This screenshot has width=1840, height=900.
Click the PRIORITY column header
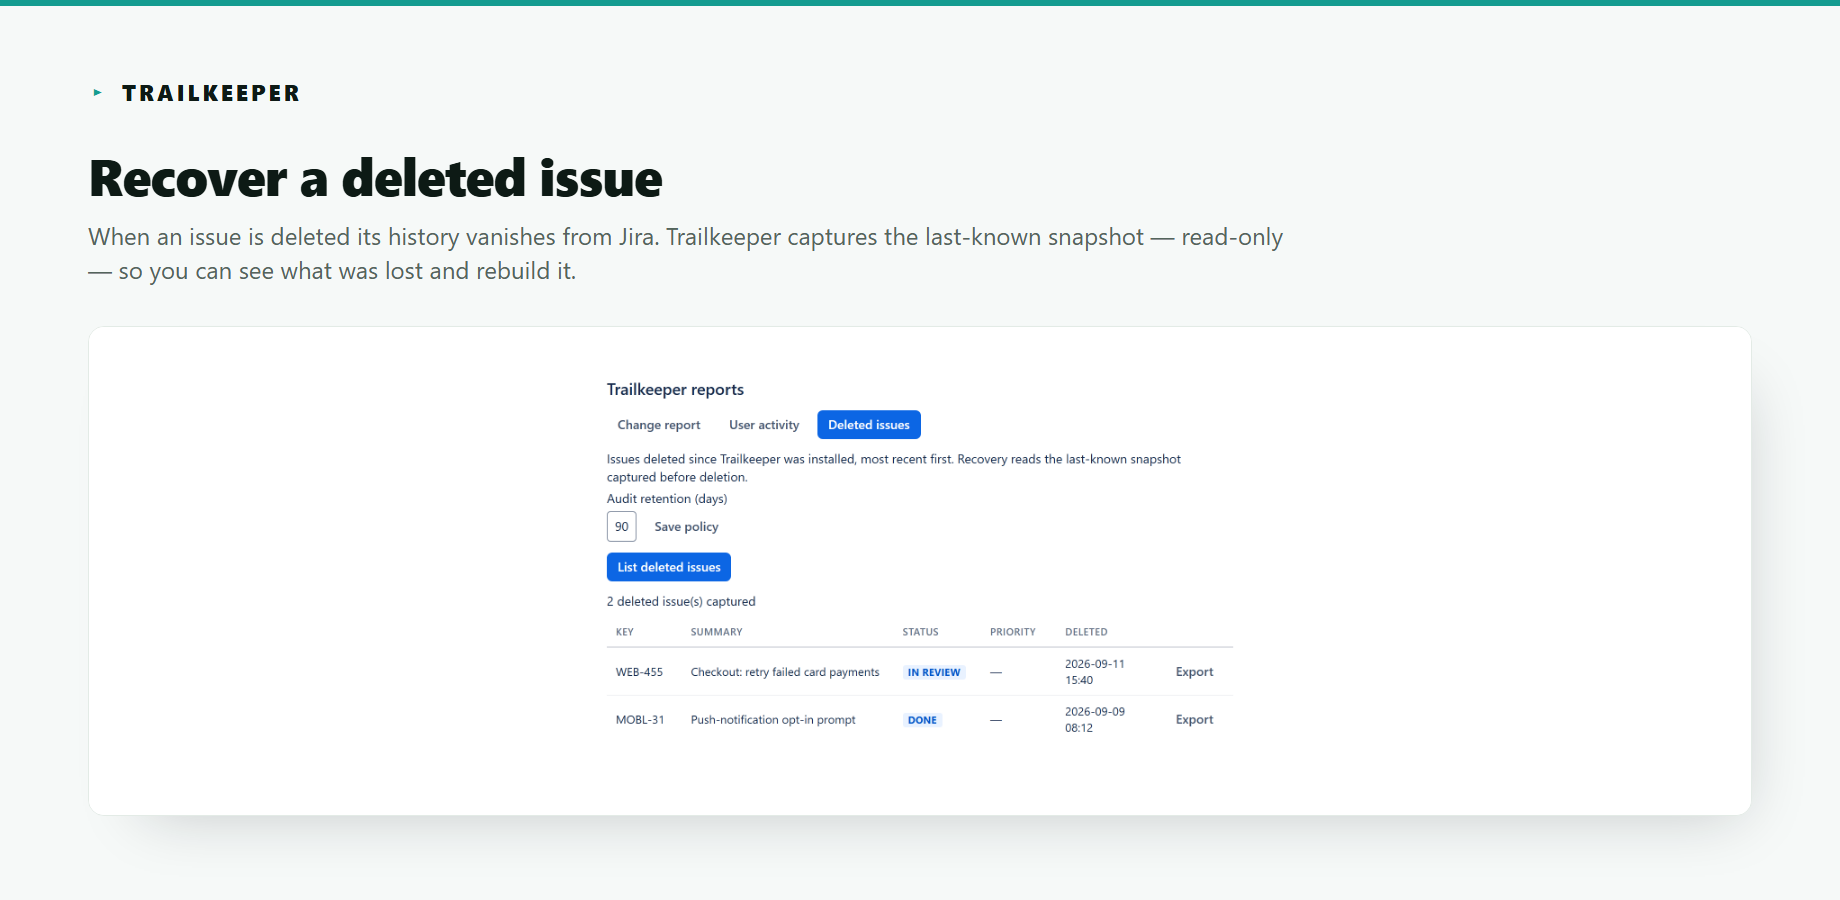1013,632
